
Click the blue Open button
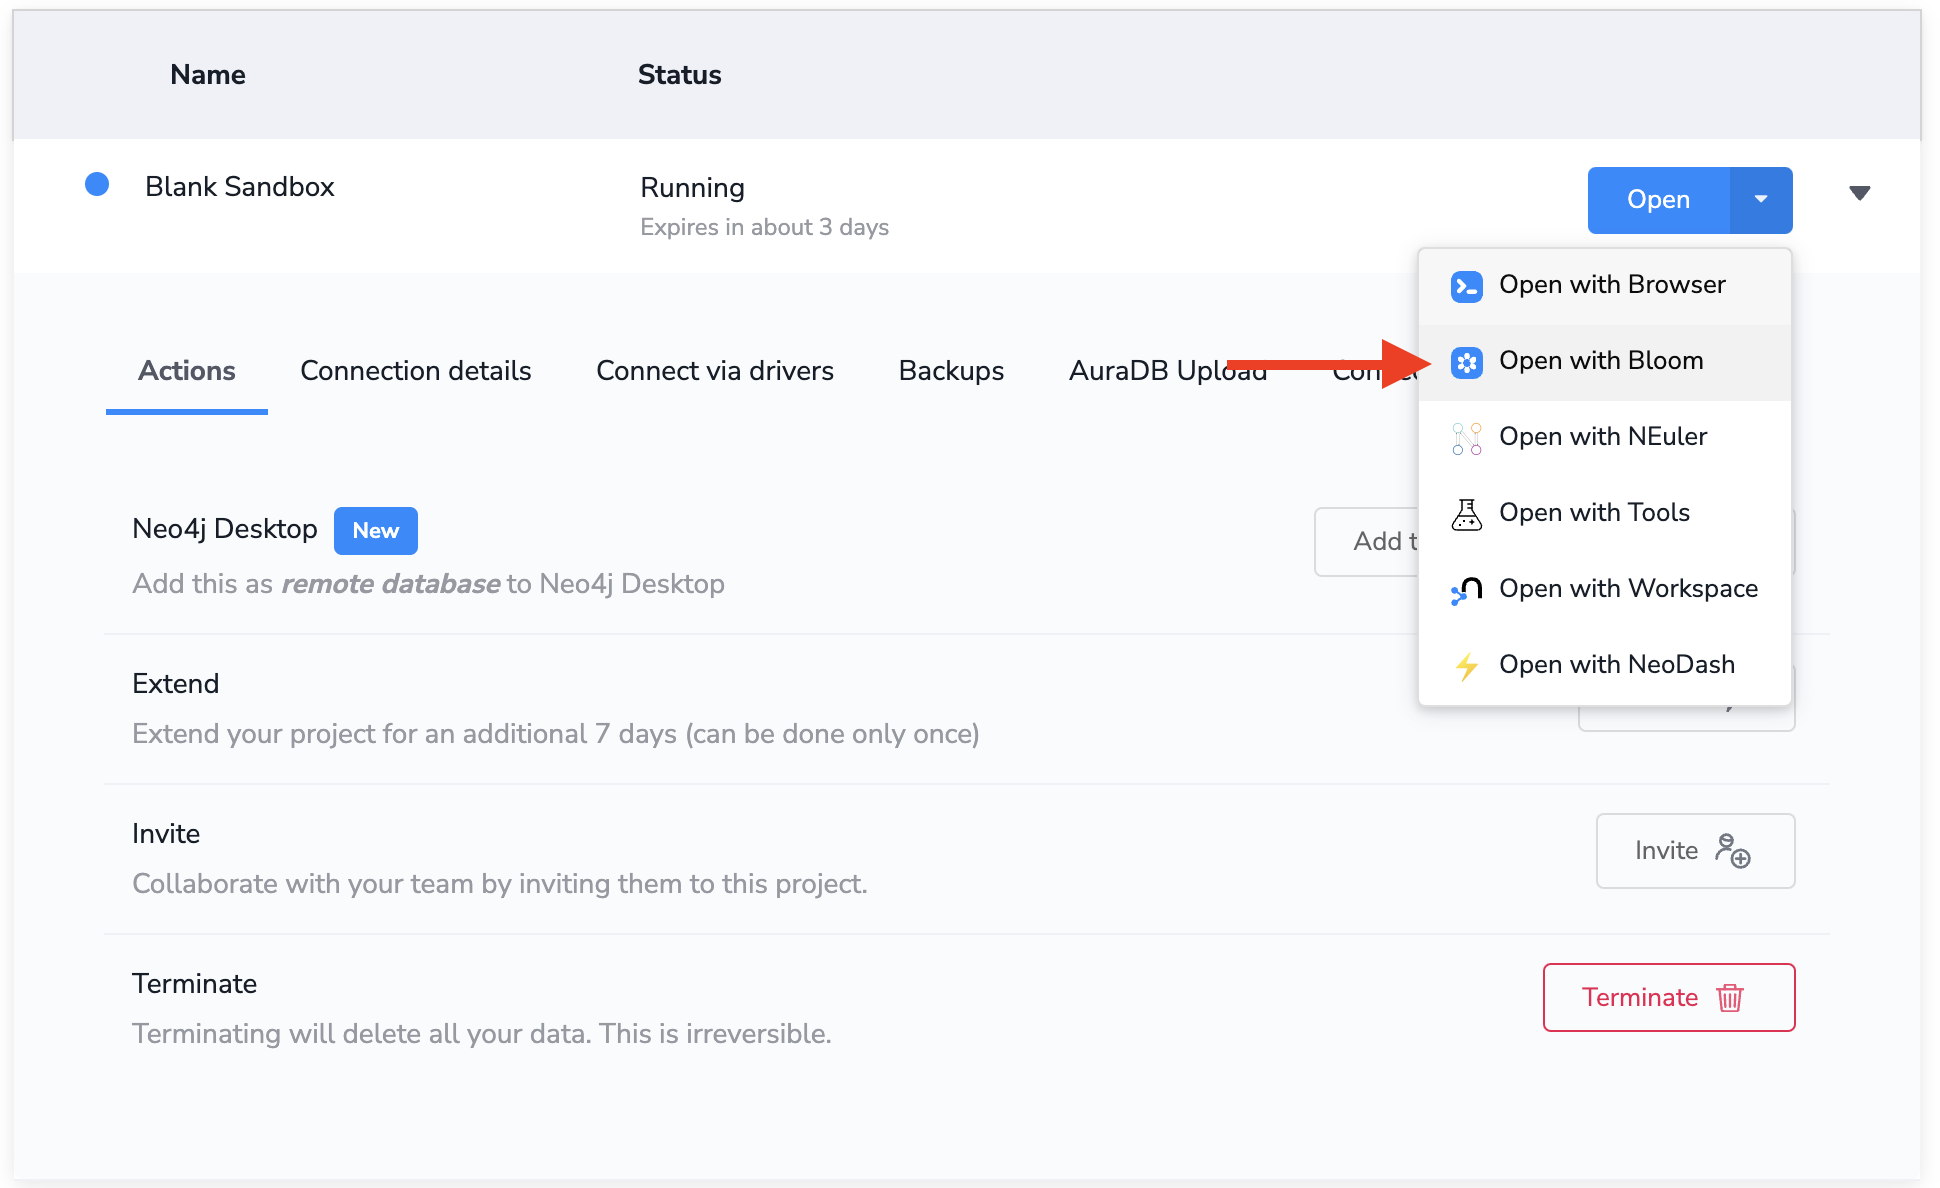coord(1657,200)
